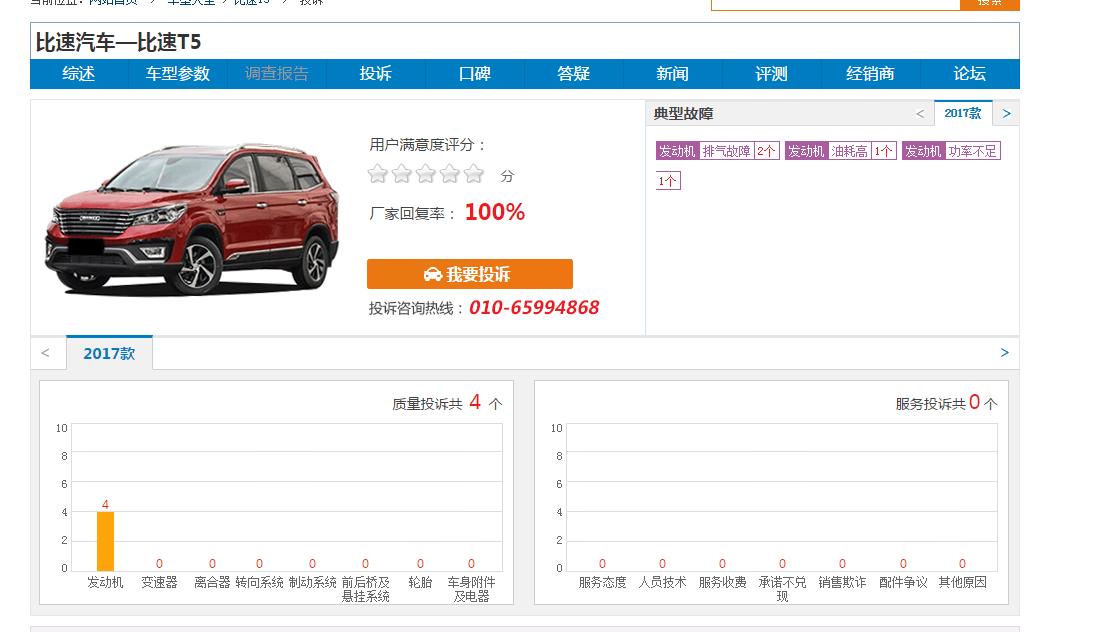Switch to the 口碑 tab
This screenshot has height=632, width=1105.
pos(474,73)
